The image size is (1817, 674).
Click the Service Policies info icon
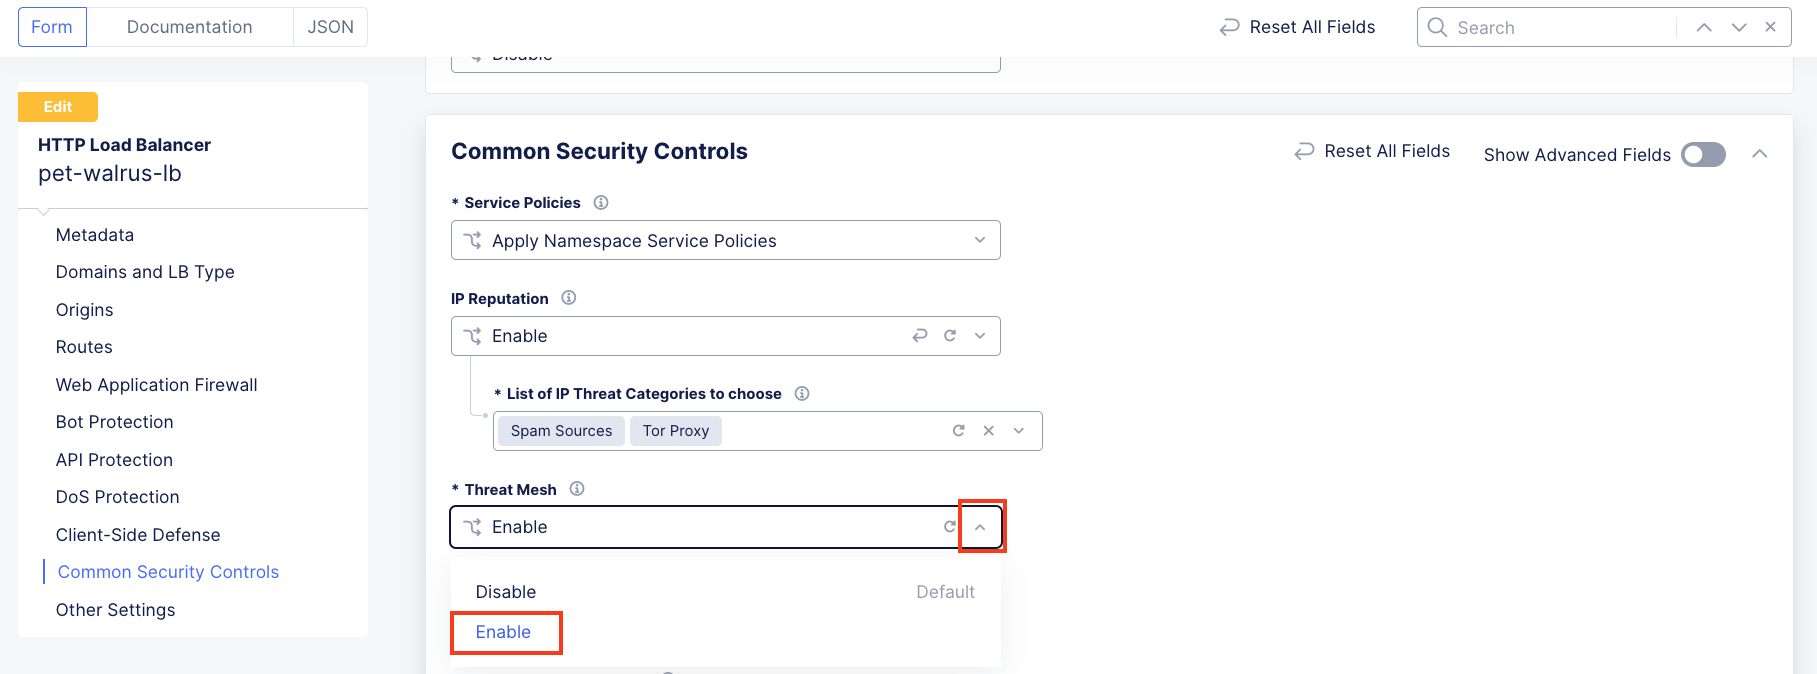[601, 202]
